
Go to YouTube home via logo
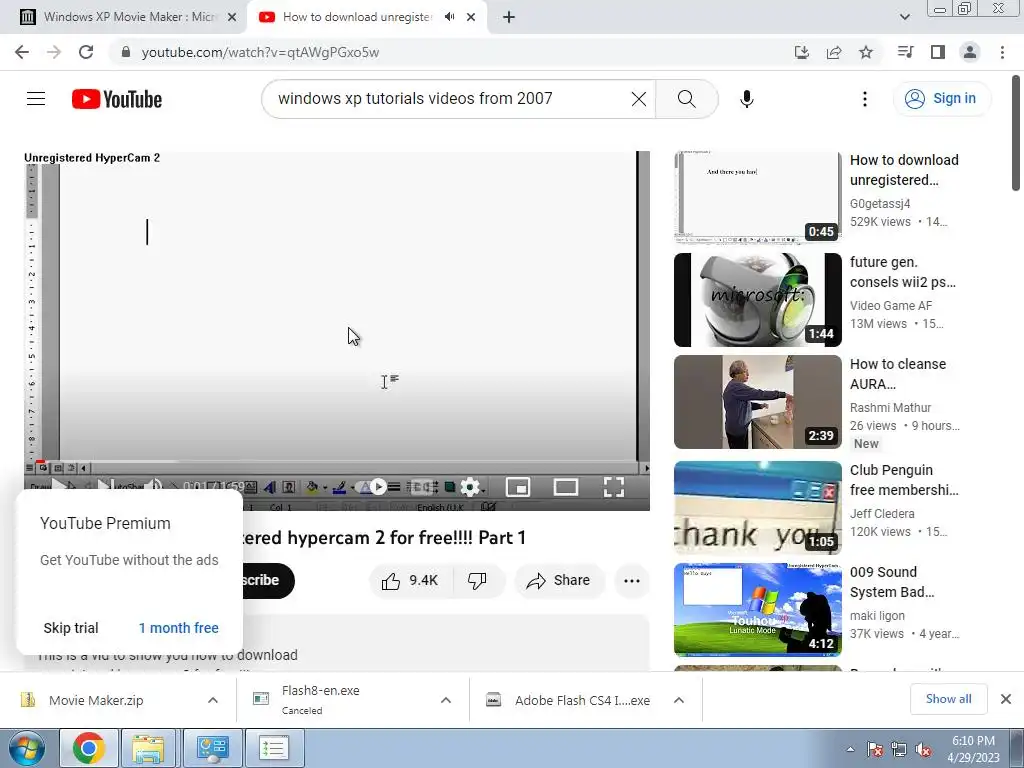[x=117, y=99]
